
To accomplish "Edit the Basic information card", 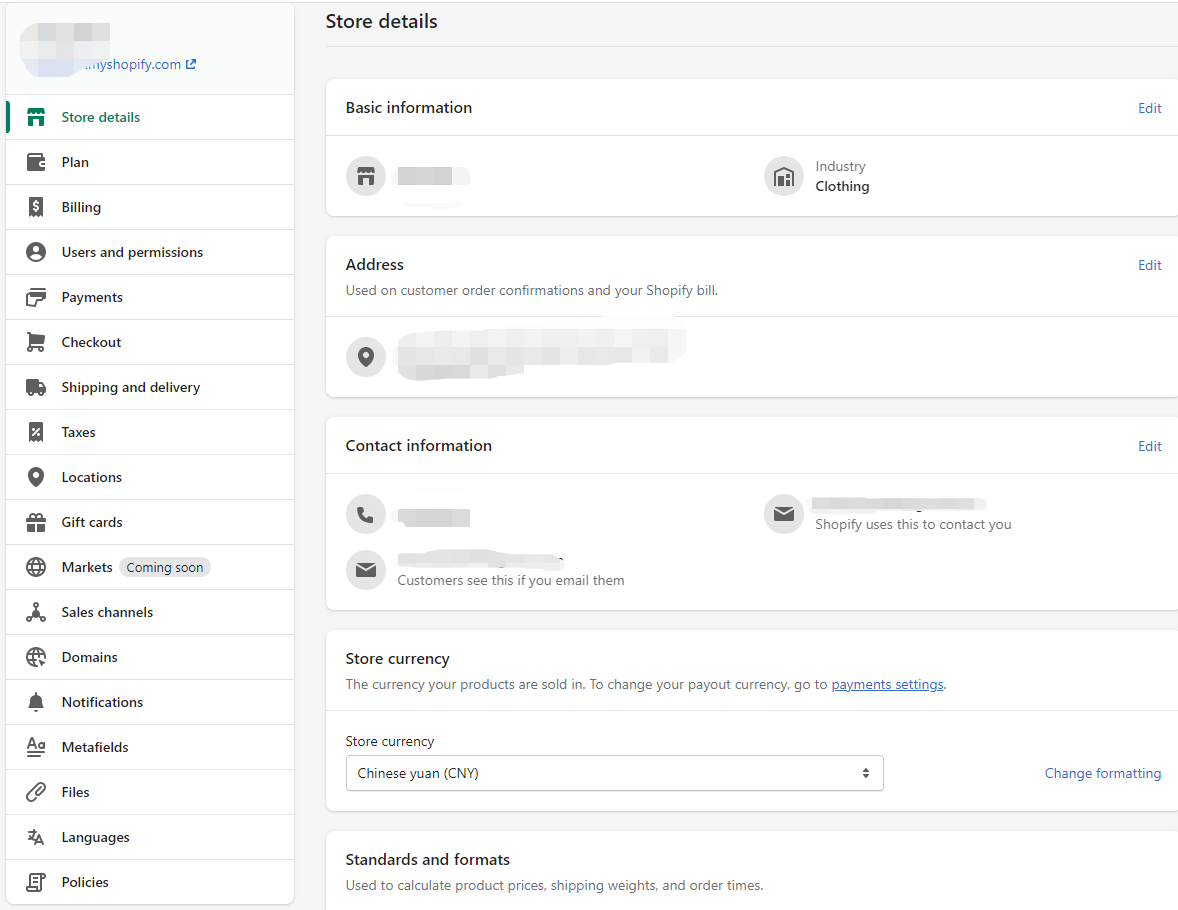I will pos(1149,108).
